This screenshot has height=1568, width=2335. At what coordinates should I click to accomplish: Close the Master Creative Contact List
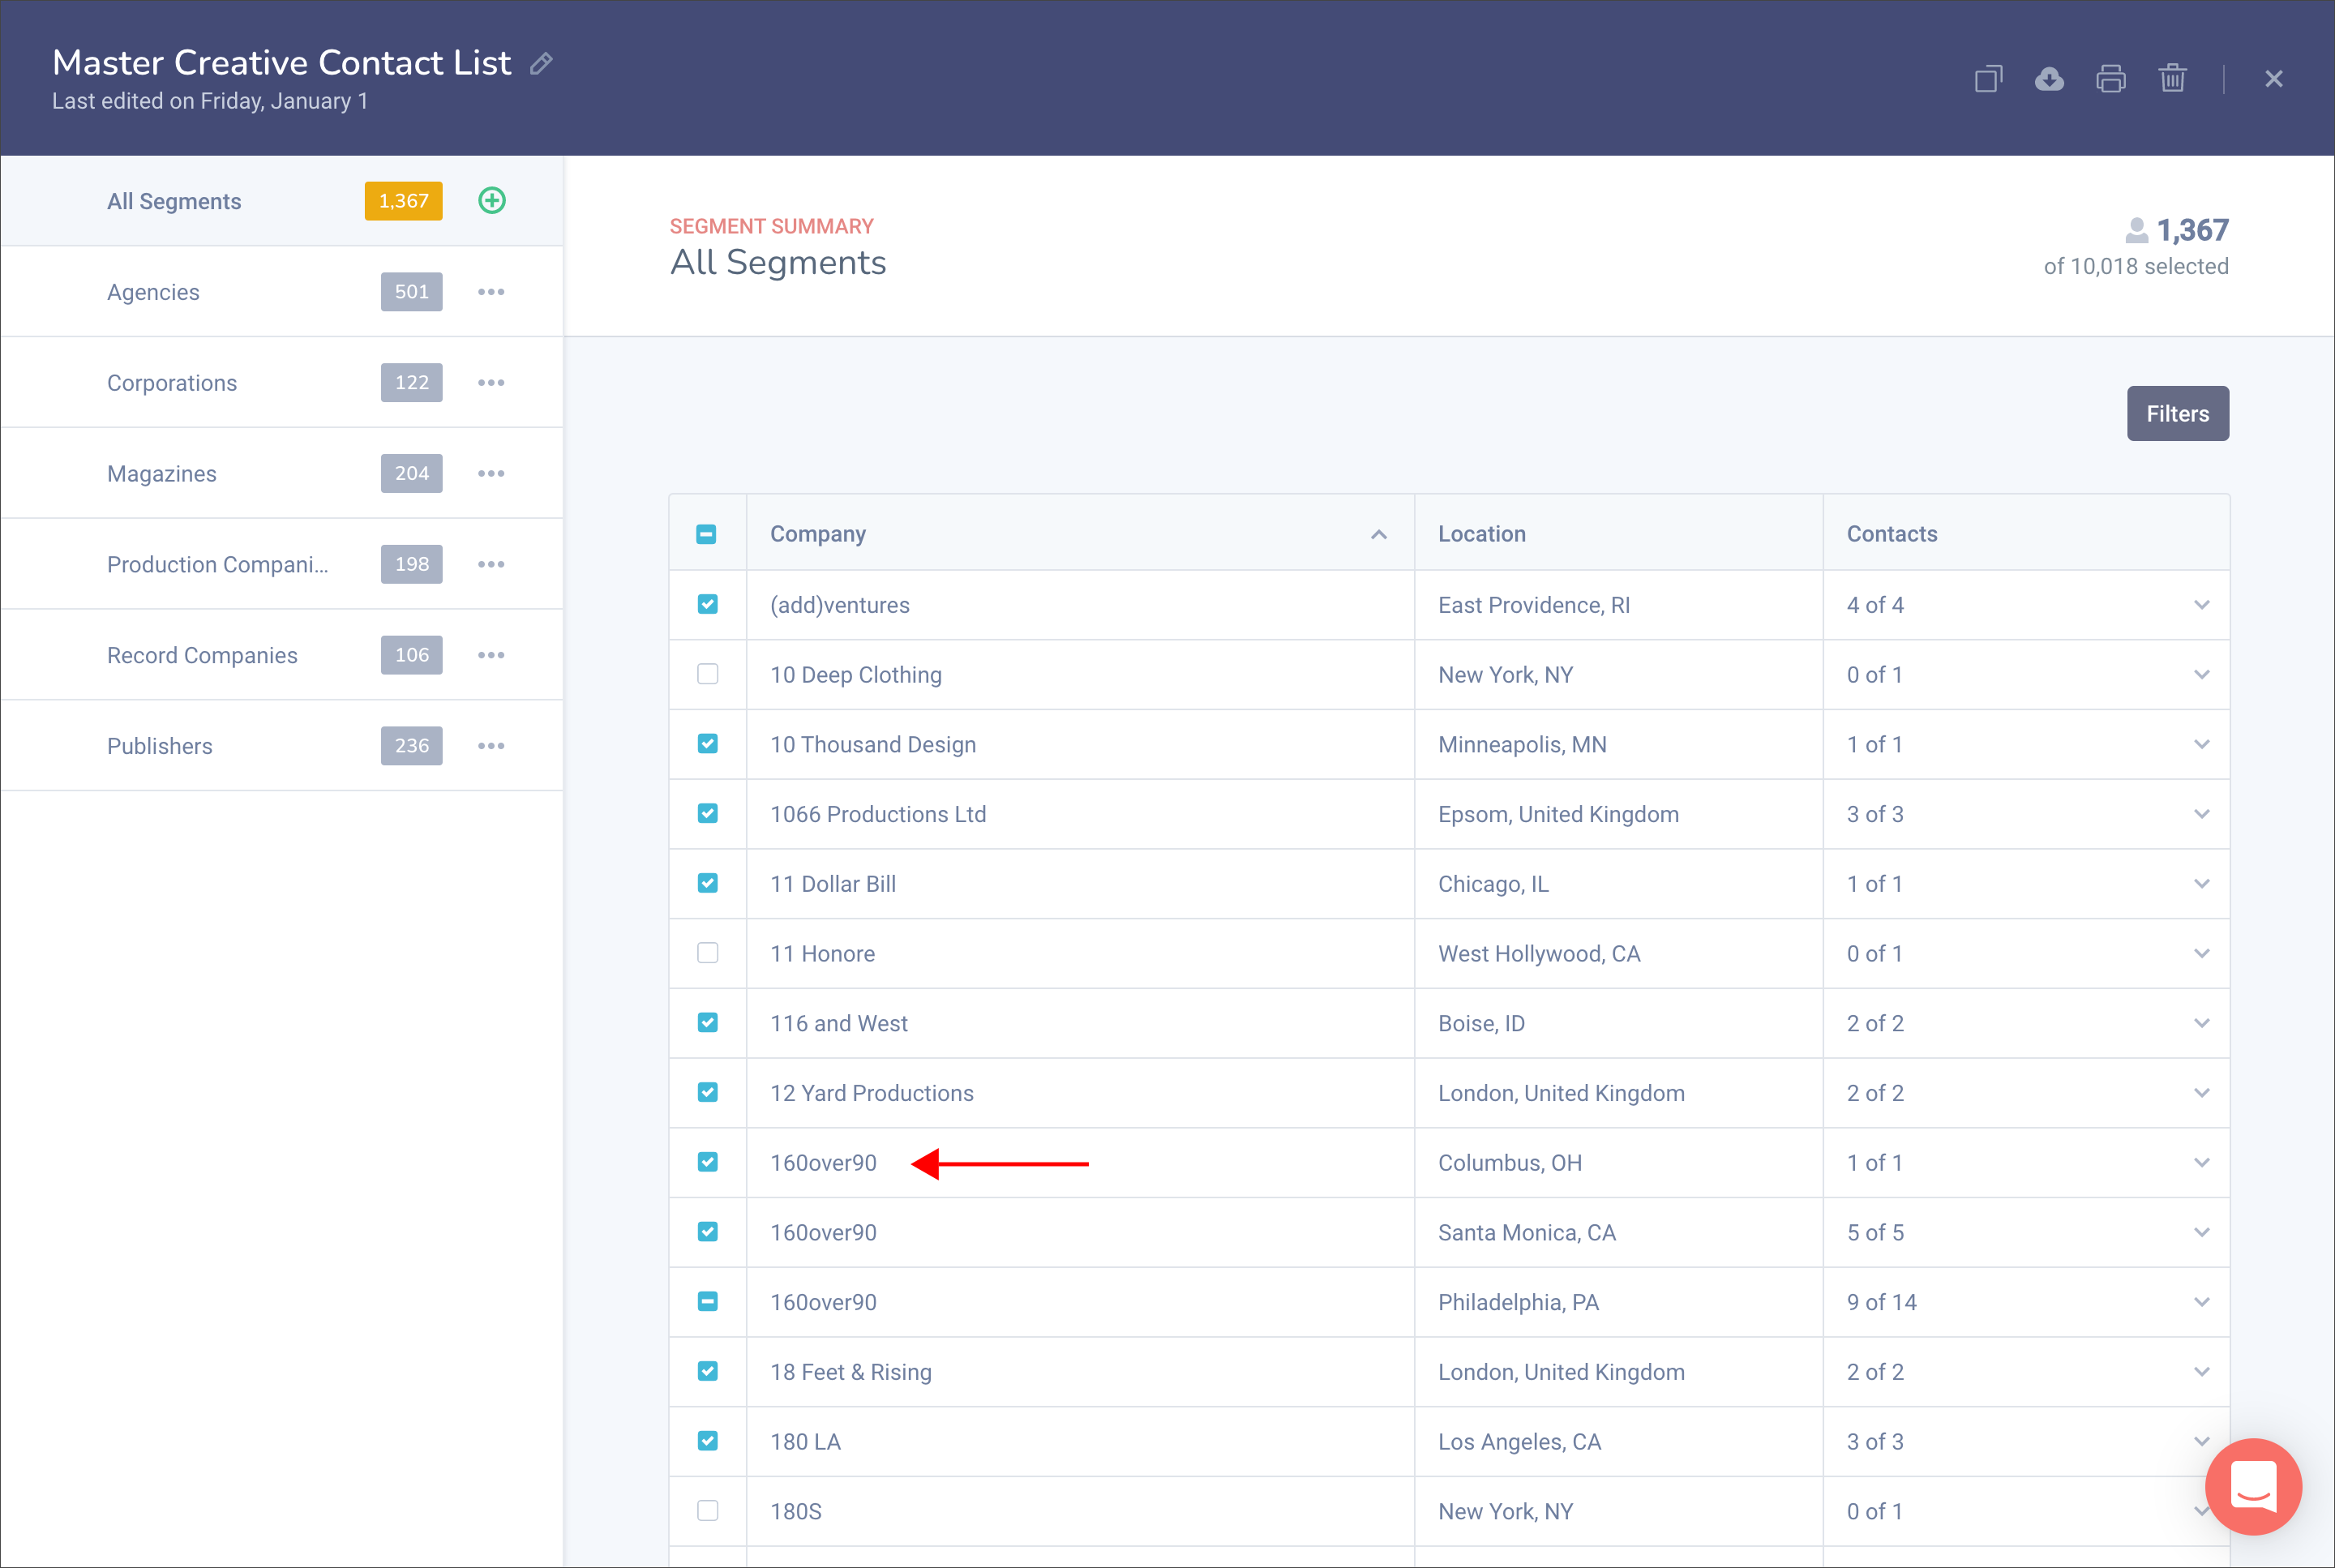coord(2274,79)
